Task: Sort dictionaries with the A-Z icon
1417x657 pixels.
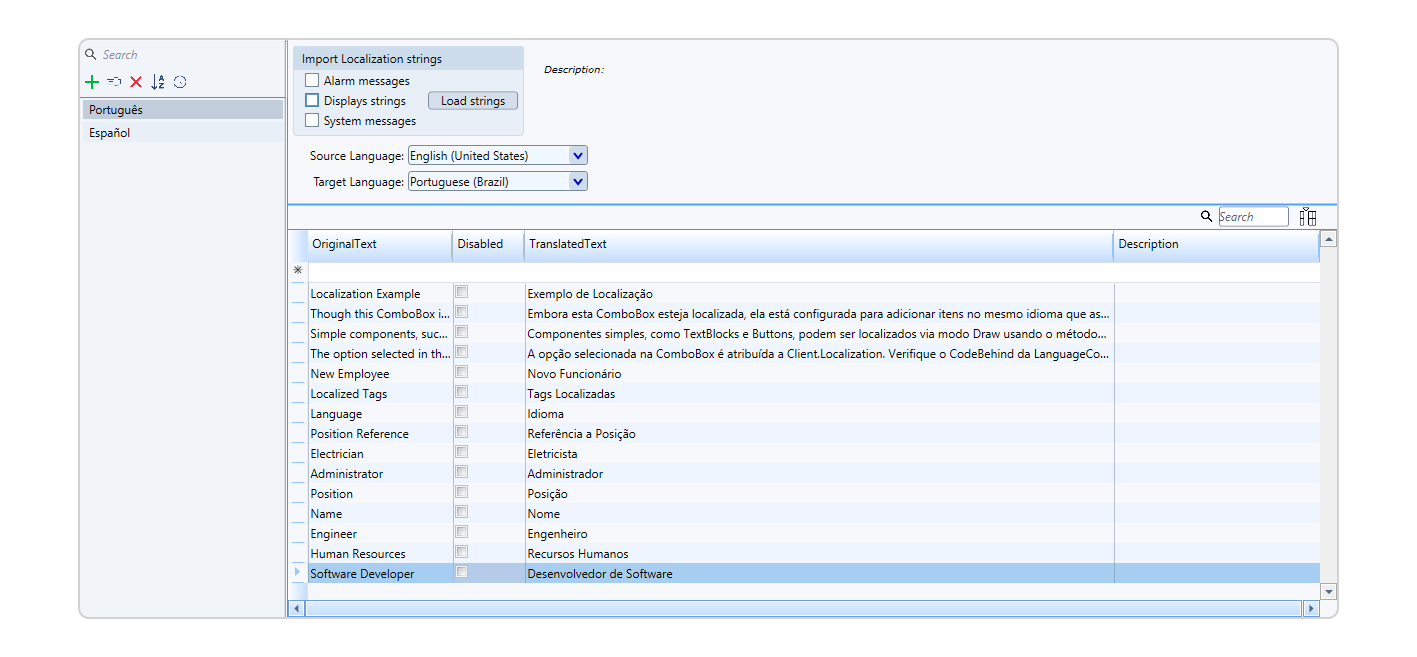Action: pyautogui.click(x=158, y=82)
